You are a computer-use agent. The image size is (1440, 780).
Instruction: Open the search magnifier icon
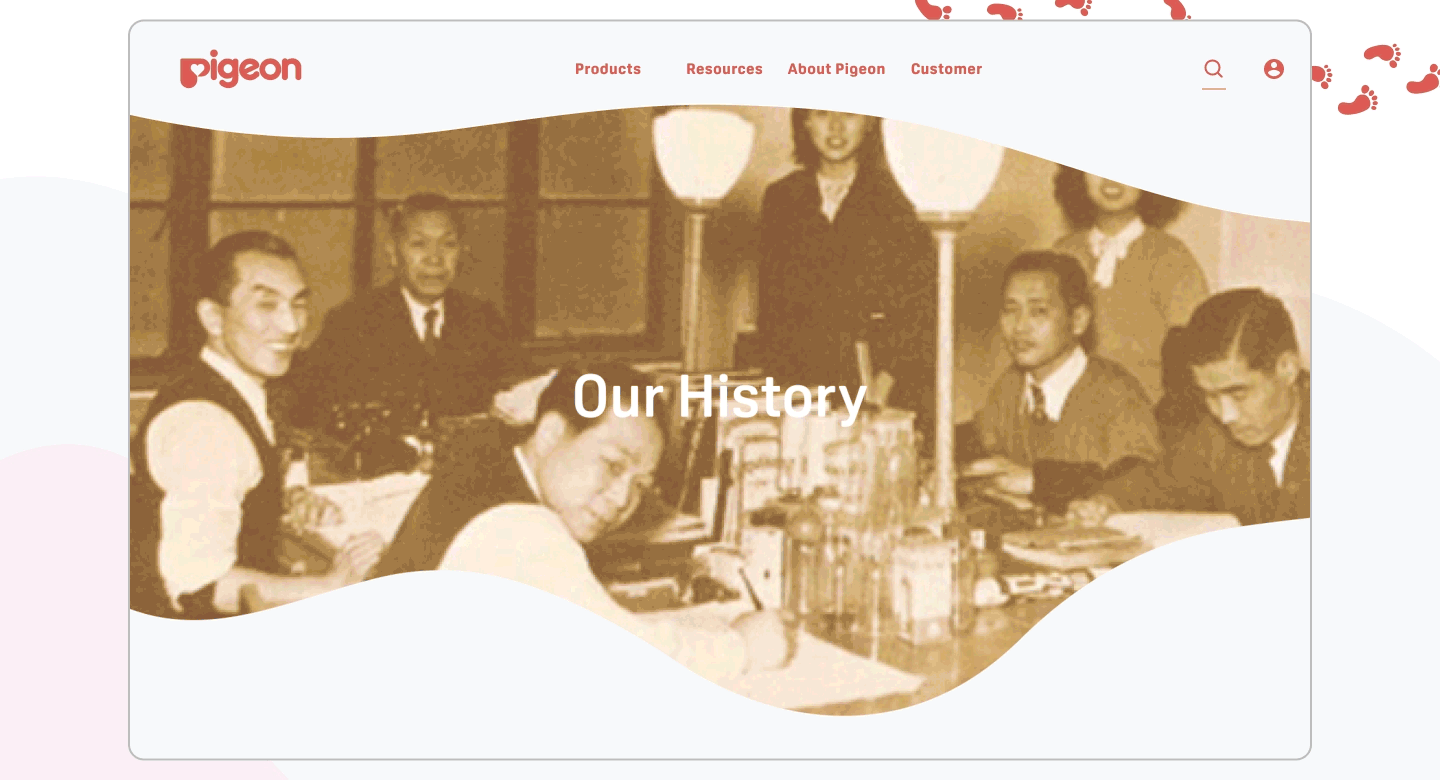pos(1213,68)
